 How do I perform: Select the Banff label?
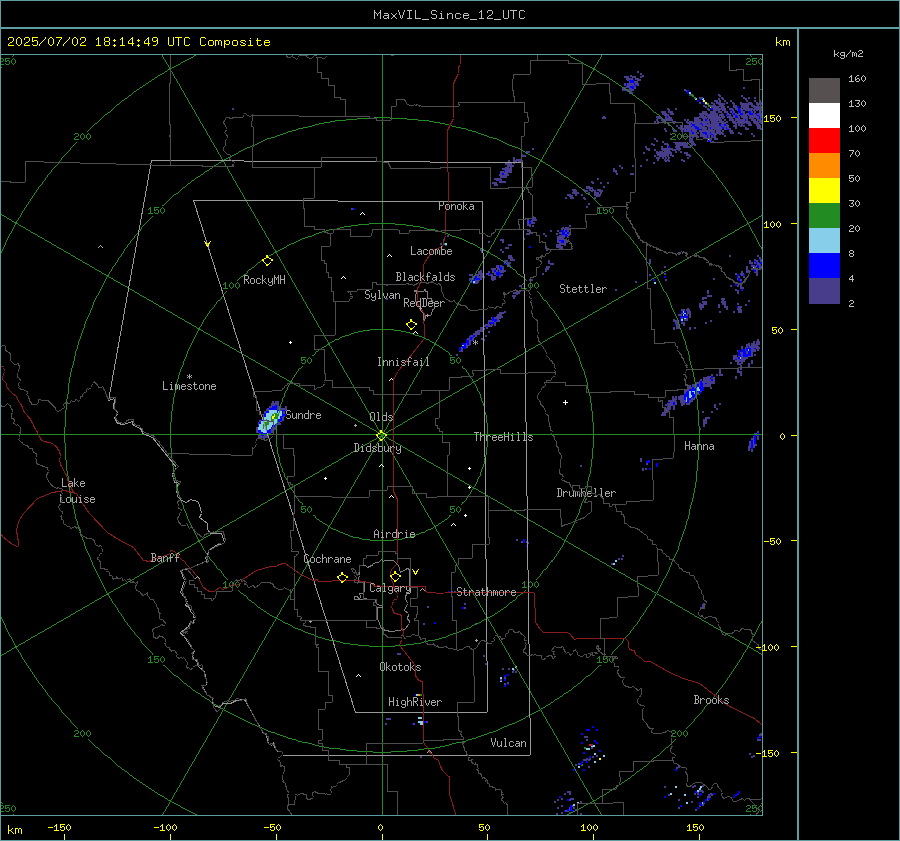[x=165, y=558]
